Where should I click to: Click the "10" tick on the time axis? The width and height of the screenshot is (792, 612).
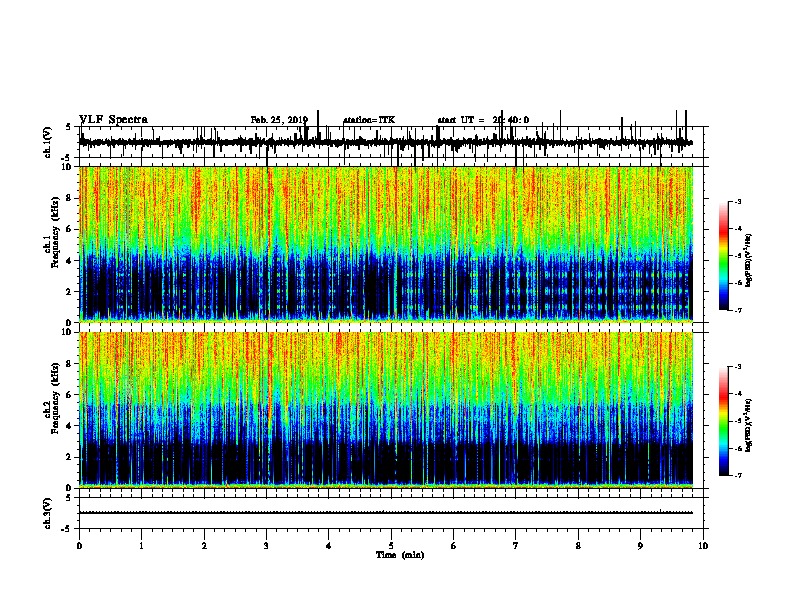coord(703,546)
